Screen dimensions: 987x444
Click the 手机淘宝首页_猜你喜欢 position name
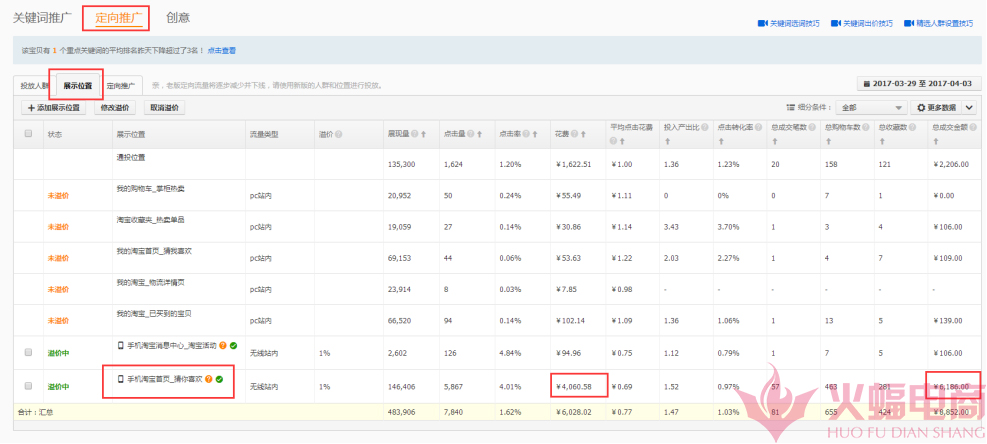coord(164,379)
